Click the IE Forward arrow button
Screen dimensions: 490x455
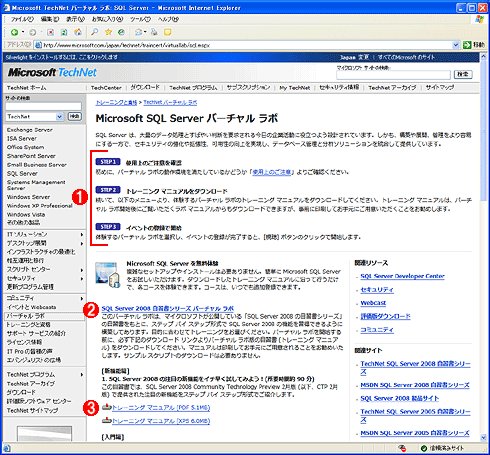(33, 32)
